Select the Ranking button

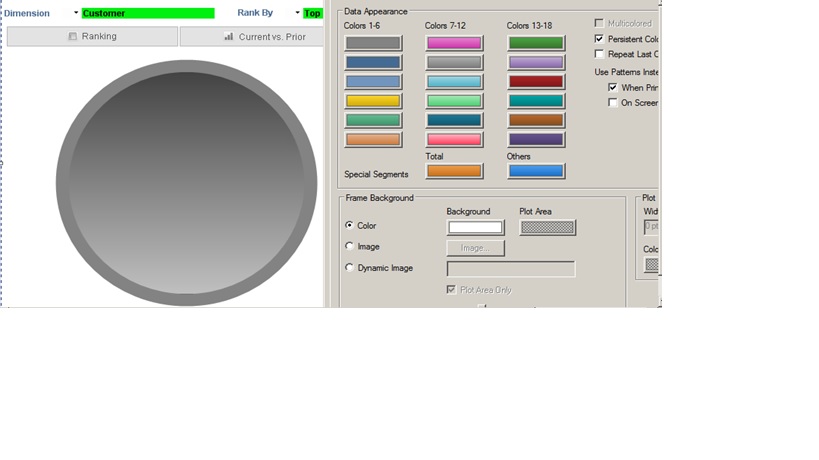[92, 37]
